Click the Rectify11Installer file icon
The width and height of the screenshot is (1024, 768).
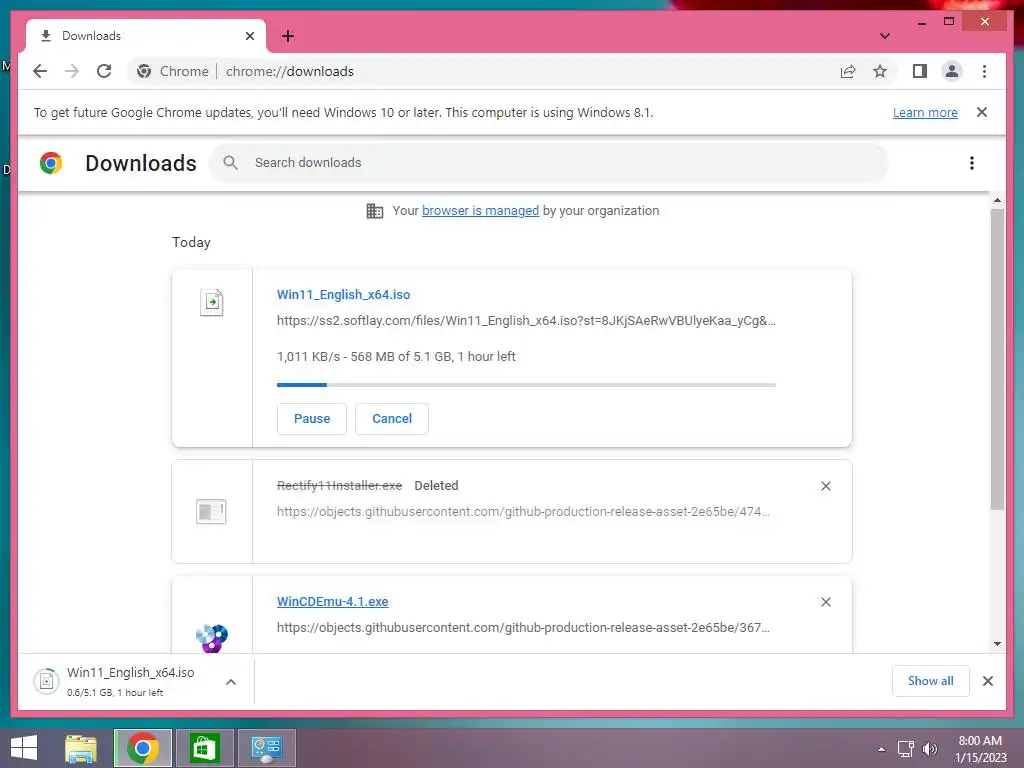211,511
